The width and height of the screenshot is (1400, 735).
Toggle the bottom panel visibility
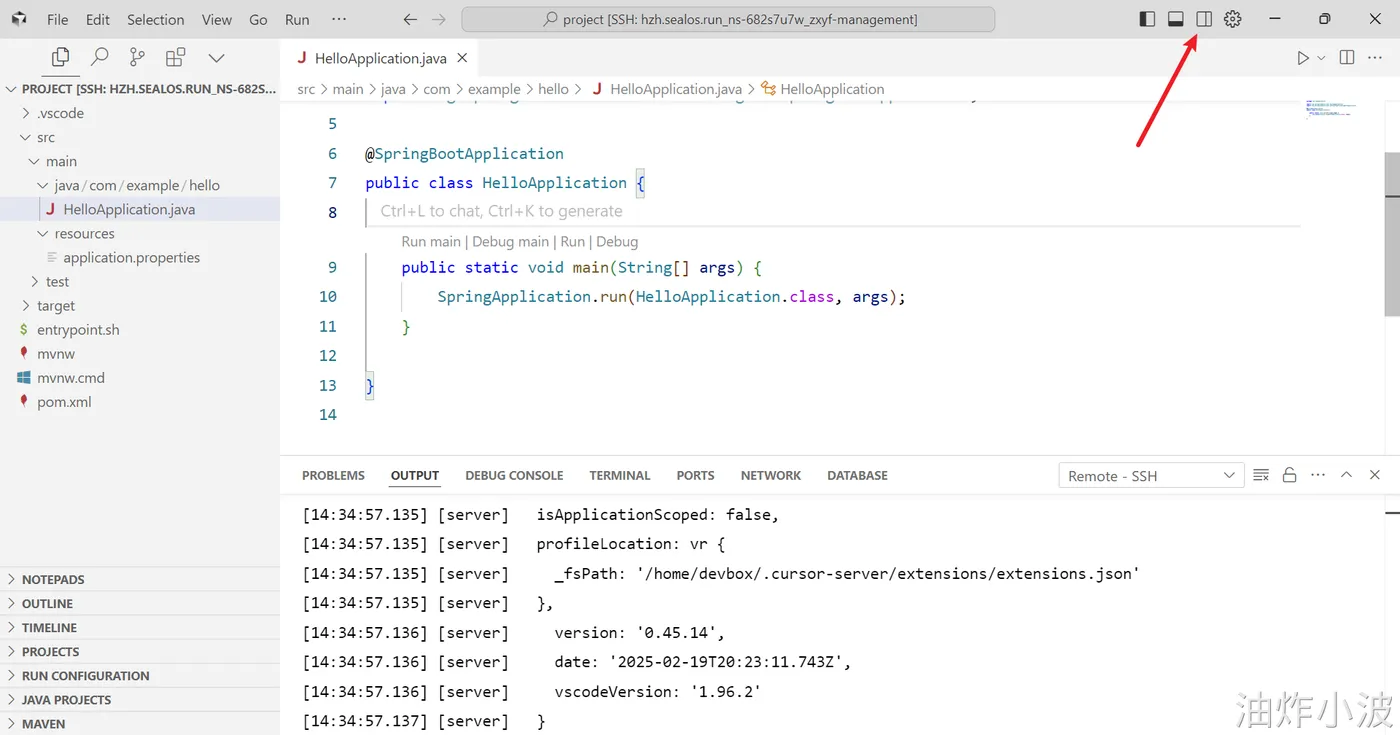(x=1176, y=19)
